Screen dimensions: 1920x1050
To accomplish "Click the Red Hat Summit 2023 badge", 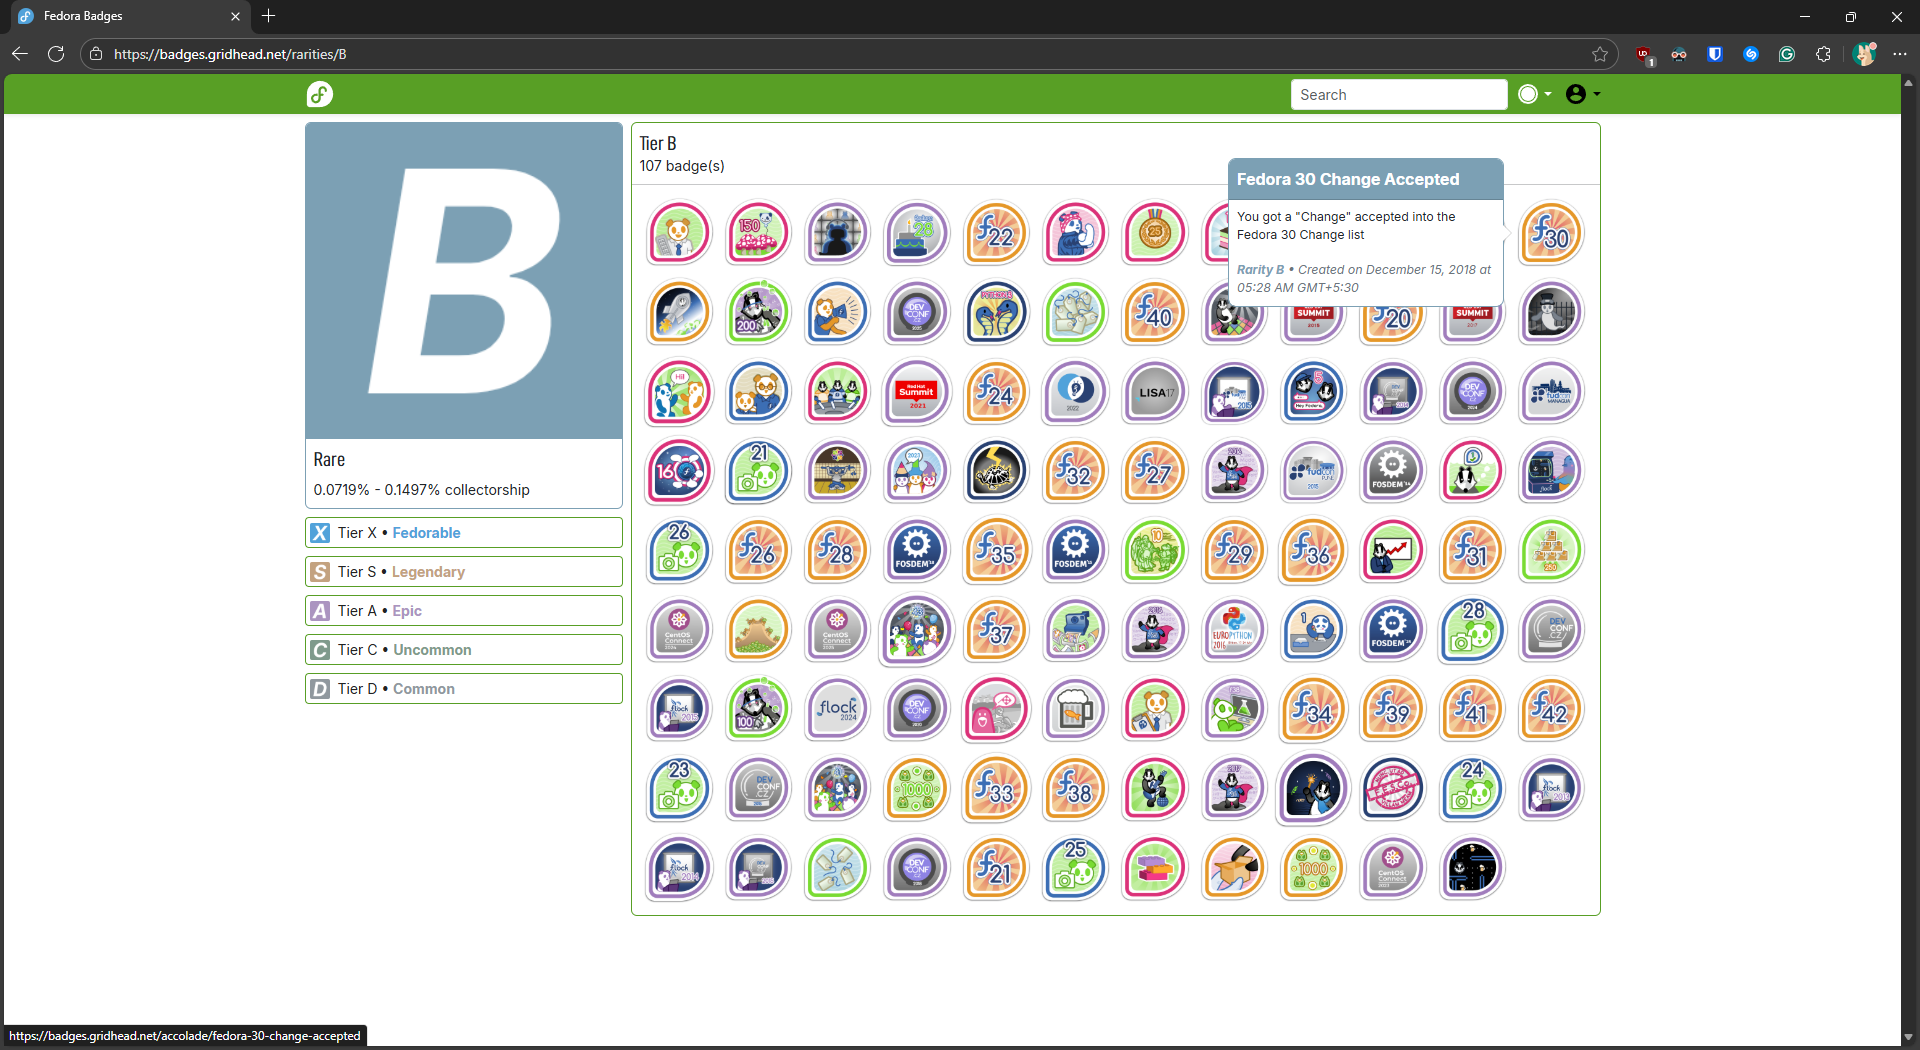I will point(916,392).
